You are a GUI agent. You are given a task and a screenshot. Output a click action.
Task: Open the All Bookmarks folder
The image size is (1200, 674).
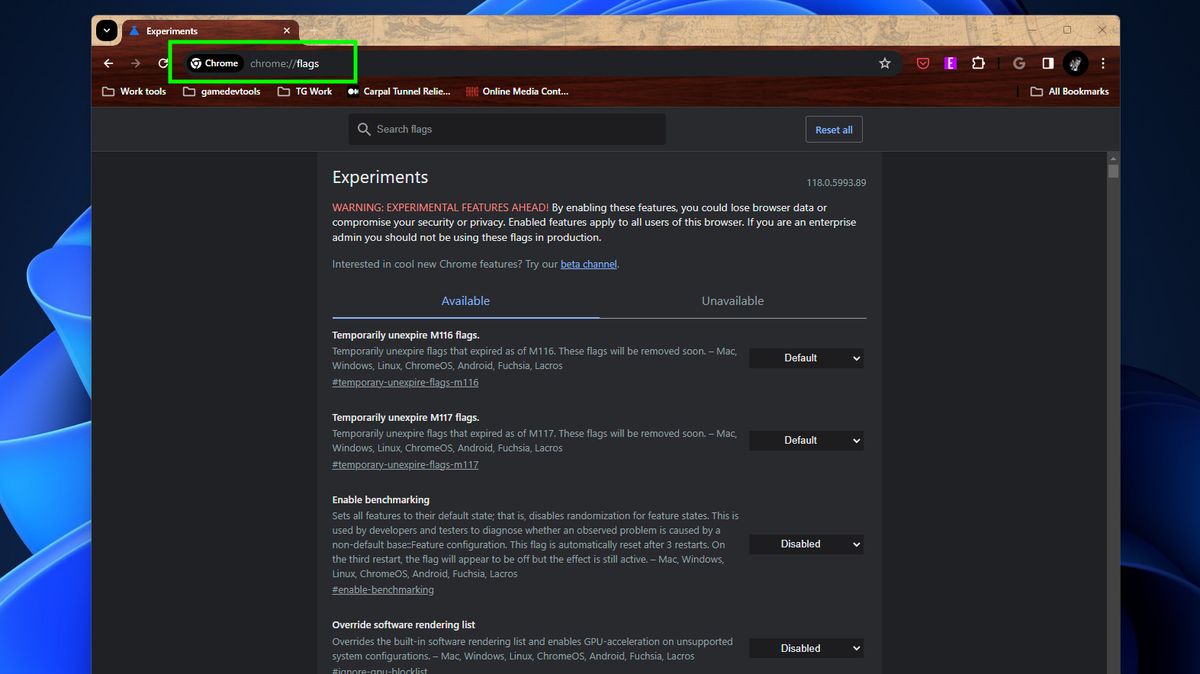tap(1069, 91)
